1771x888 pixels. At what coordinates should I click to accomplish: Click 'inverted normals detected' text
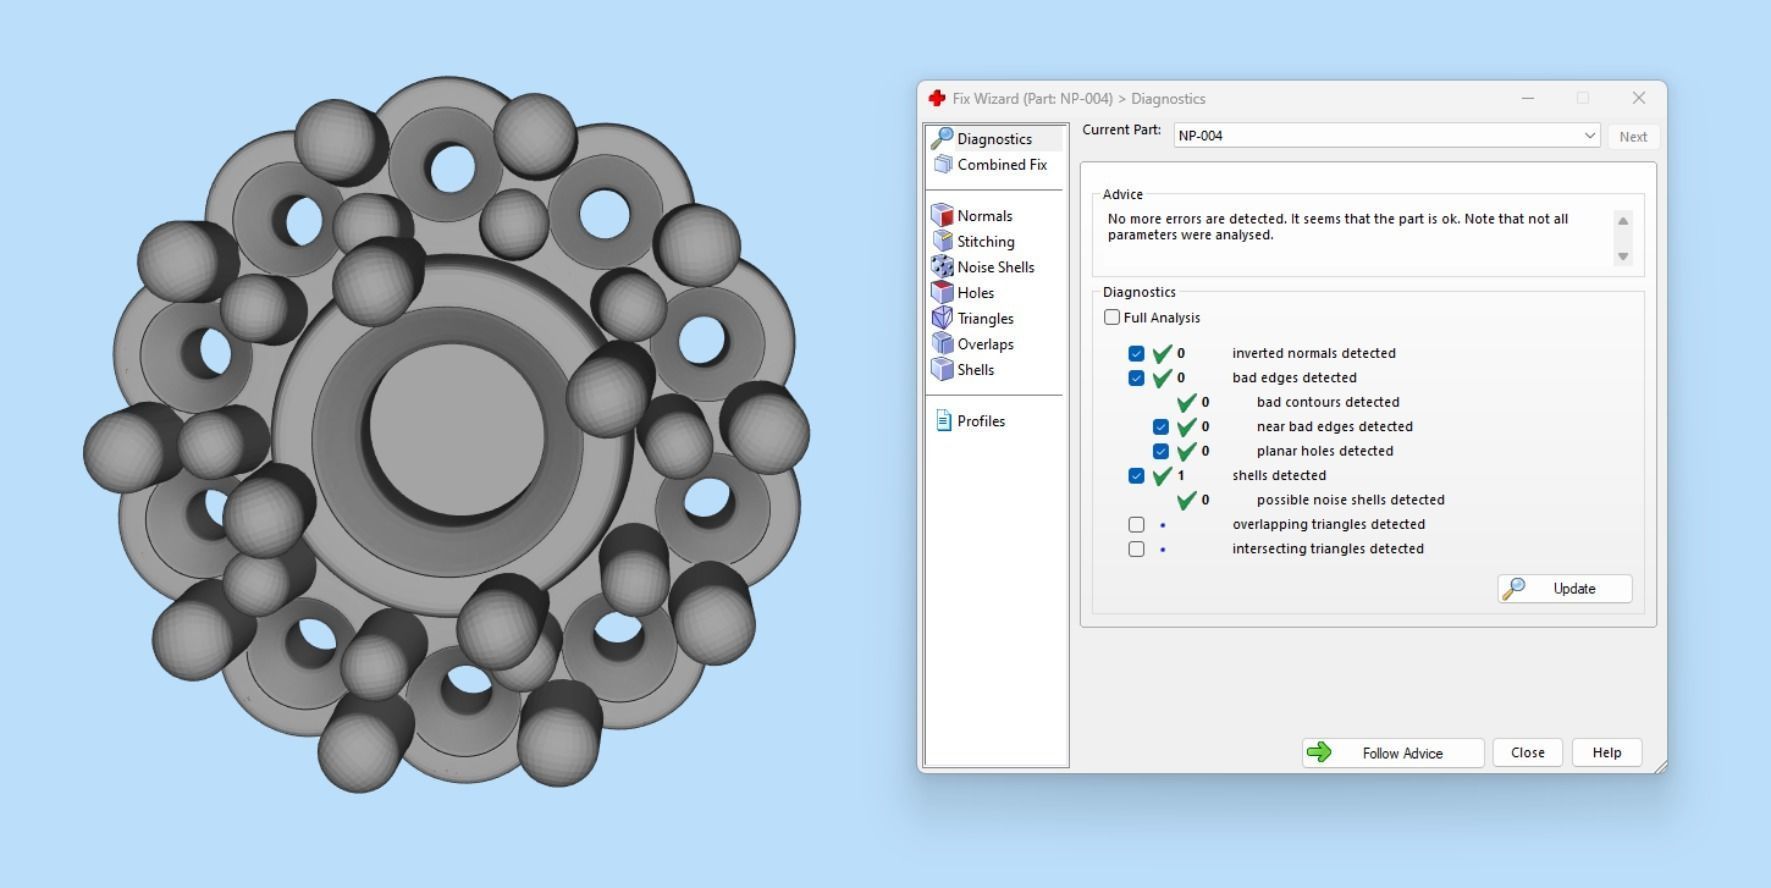pyautogui.click(x=1313, y=353)
